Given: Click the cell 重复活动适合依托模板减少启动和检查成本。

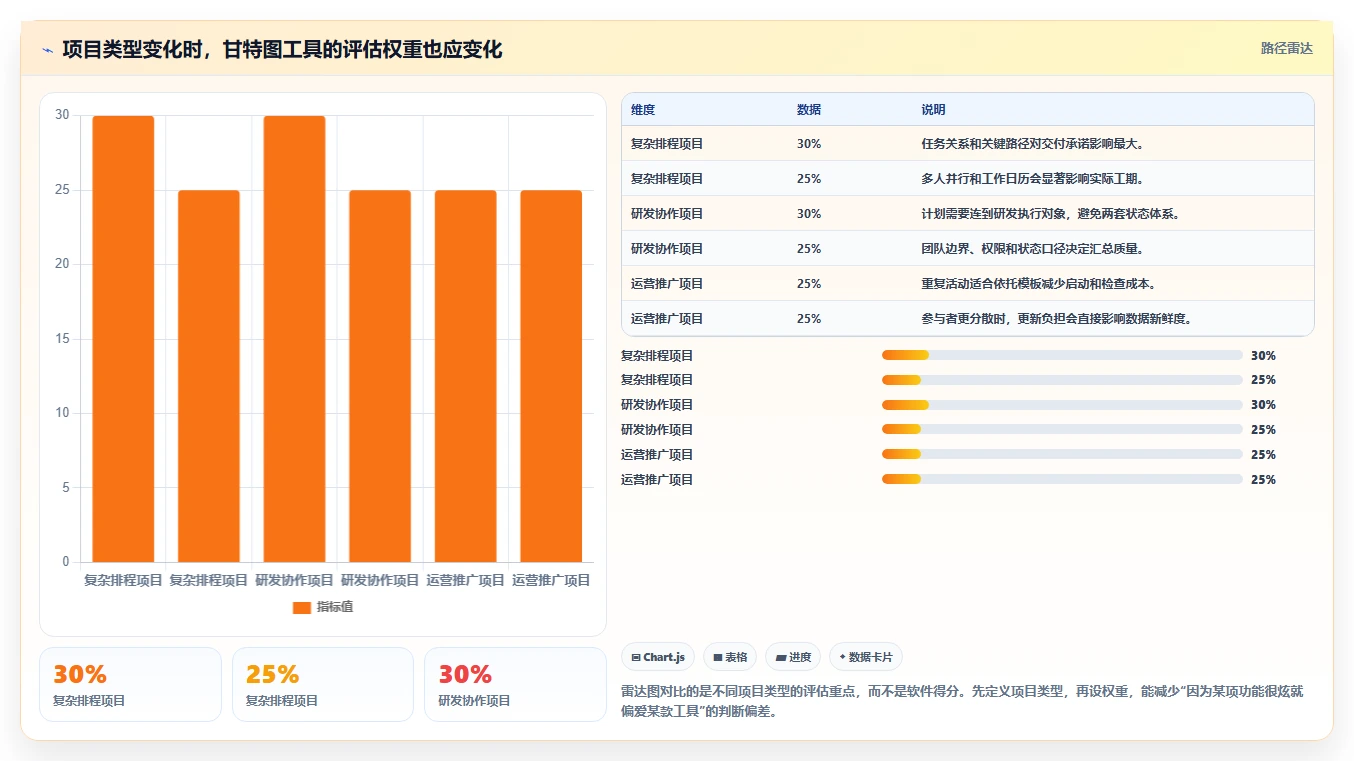Looking at the screenshot, I should [x=1039, y=284].
